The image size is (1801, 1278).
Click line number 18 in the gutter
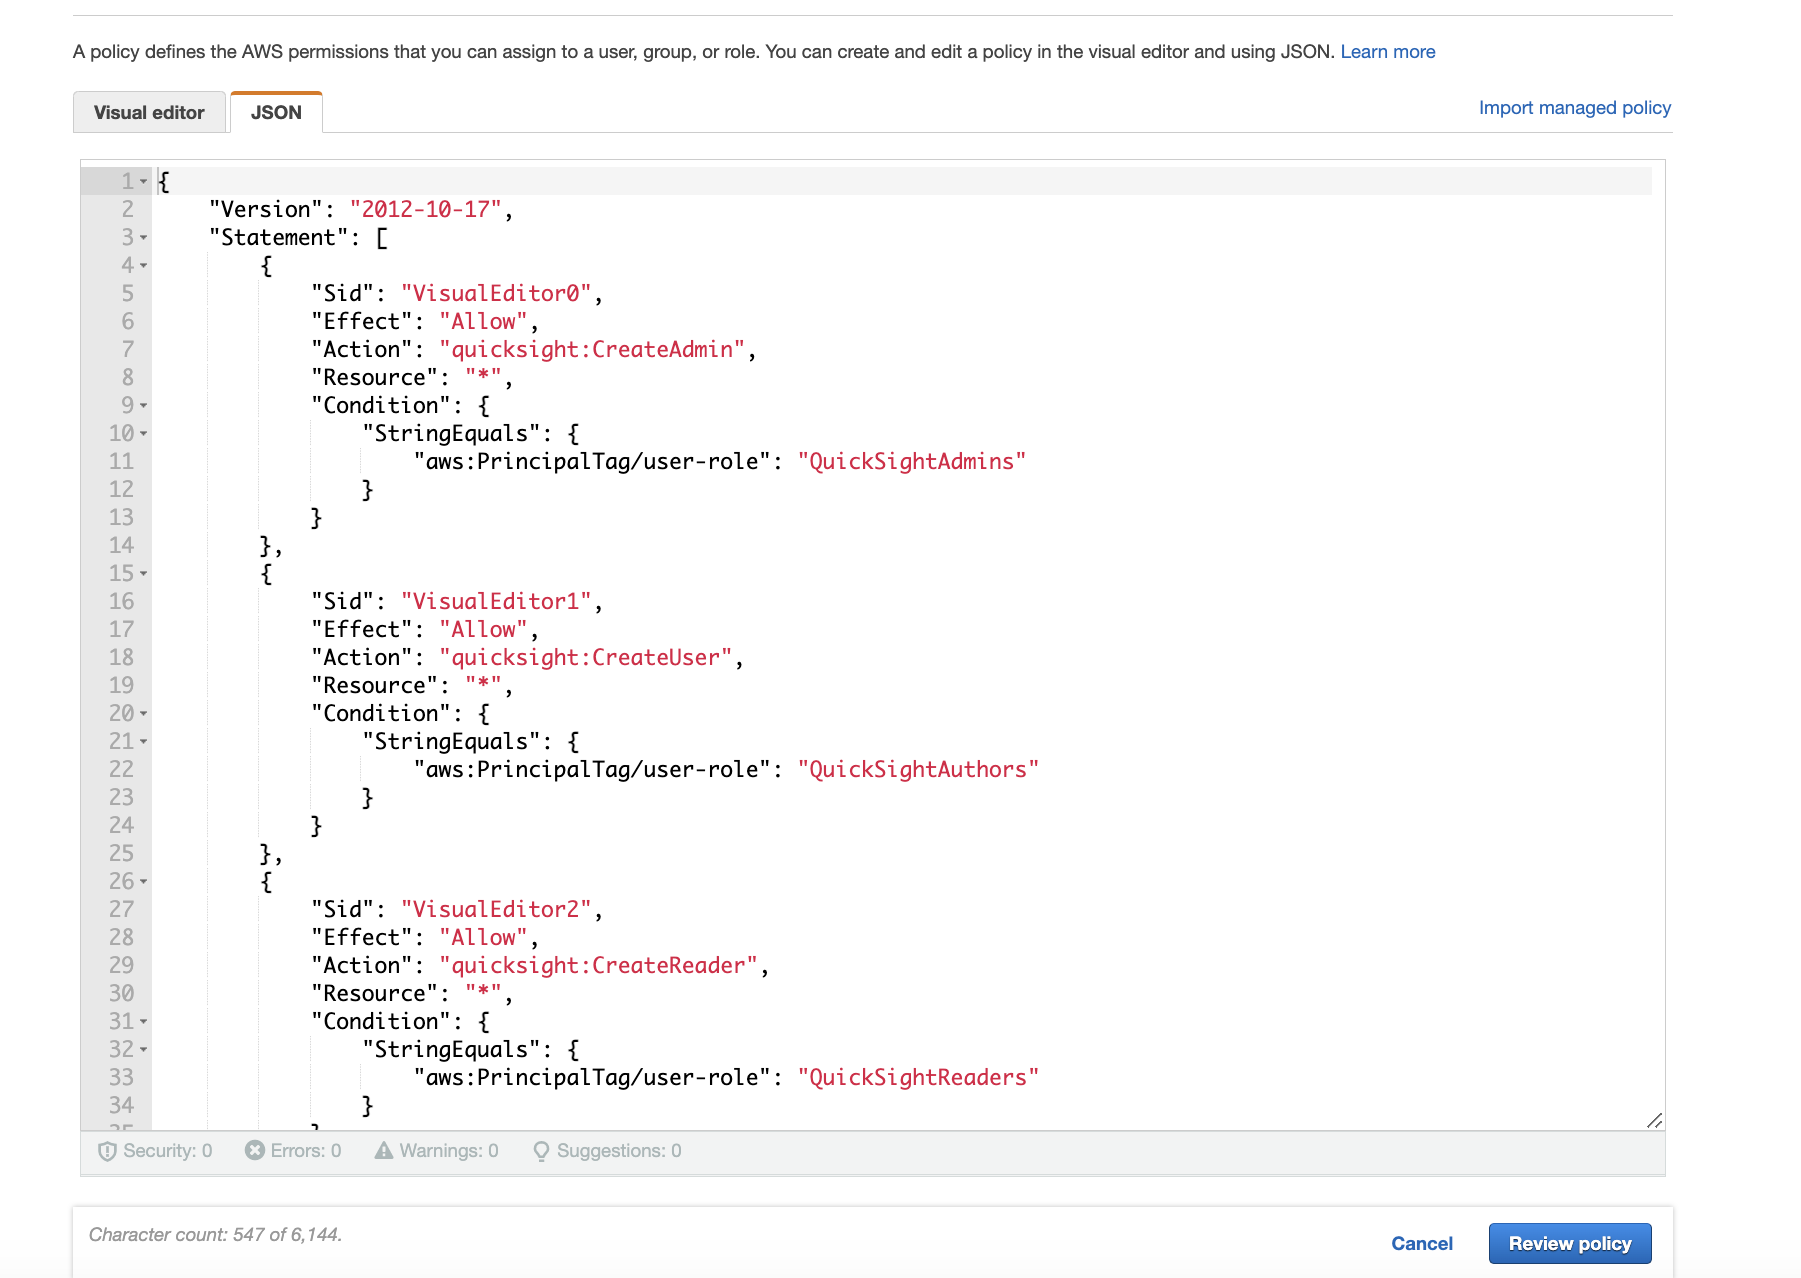[x=120, y=657]
